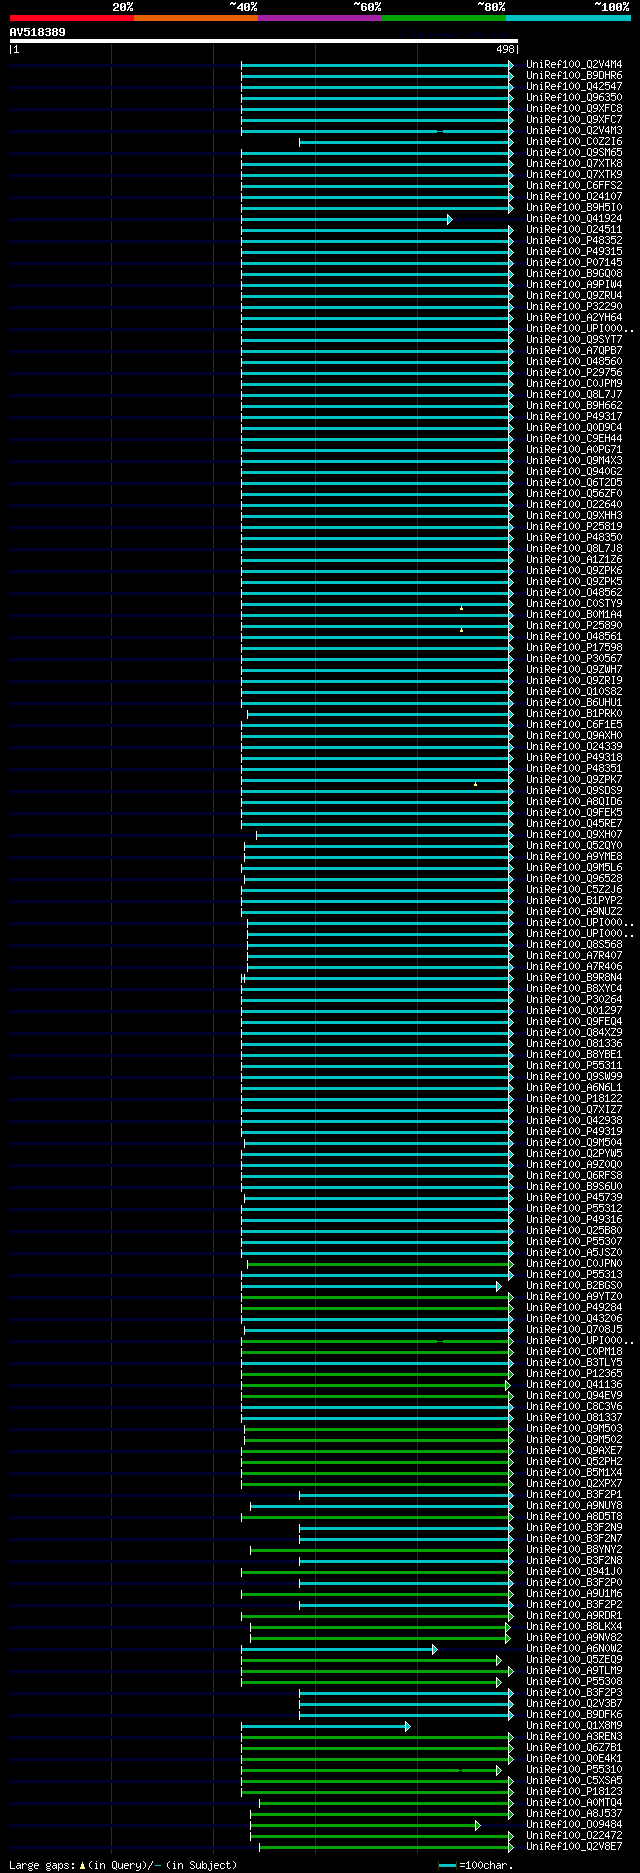Select the UniRef100_Q9XHO7 label
This screenshot has height=1873, width=640.
(574, 835)
